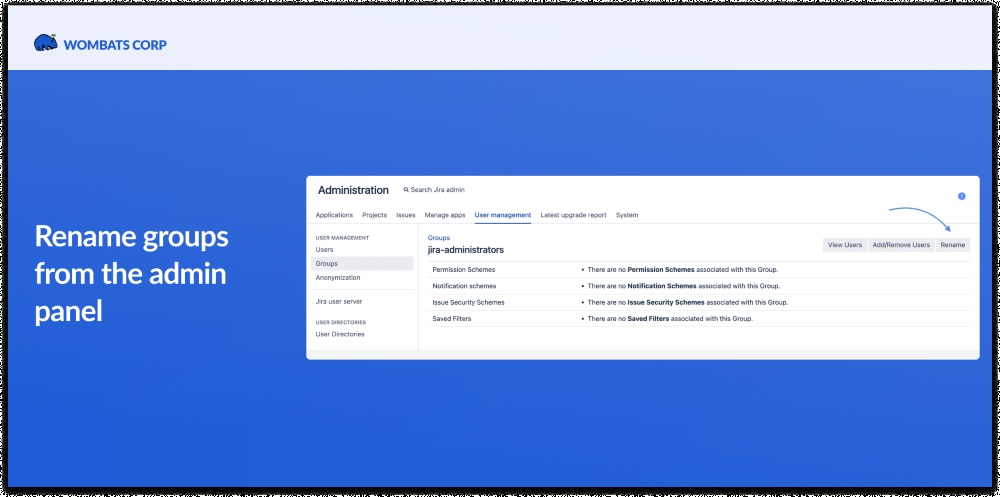Click the 'no Saved Filters associated' message
Viewport: 1000px width, 497px height.
click(670, 318)
